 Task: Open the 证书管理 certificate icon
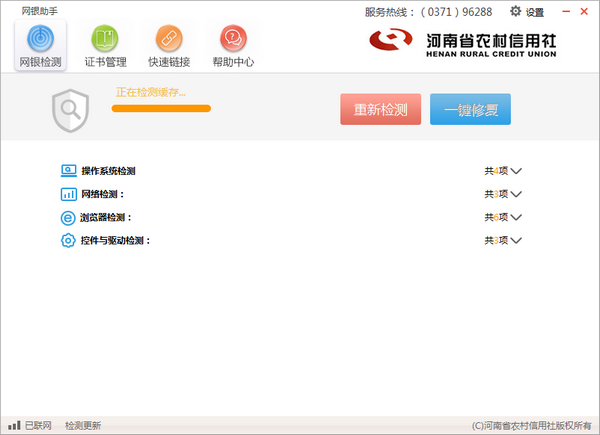point(105,39)
